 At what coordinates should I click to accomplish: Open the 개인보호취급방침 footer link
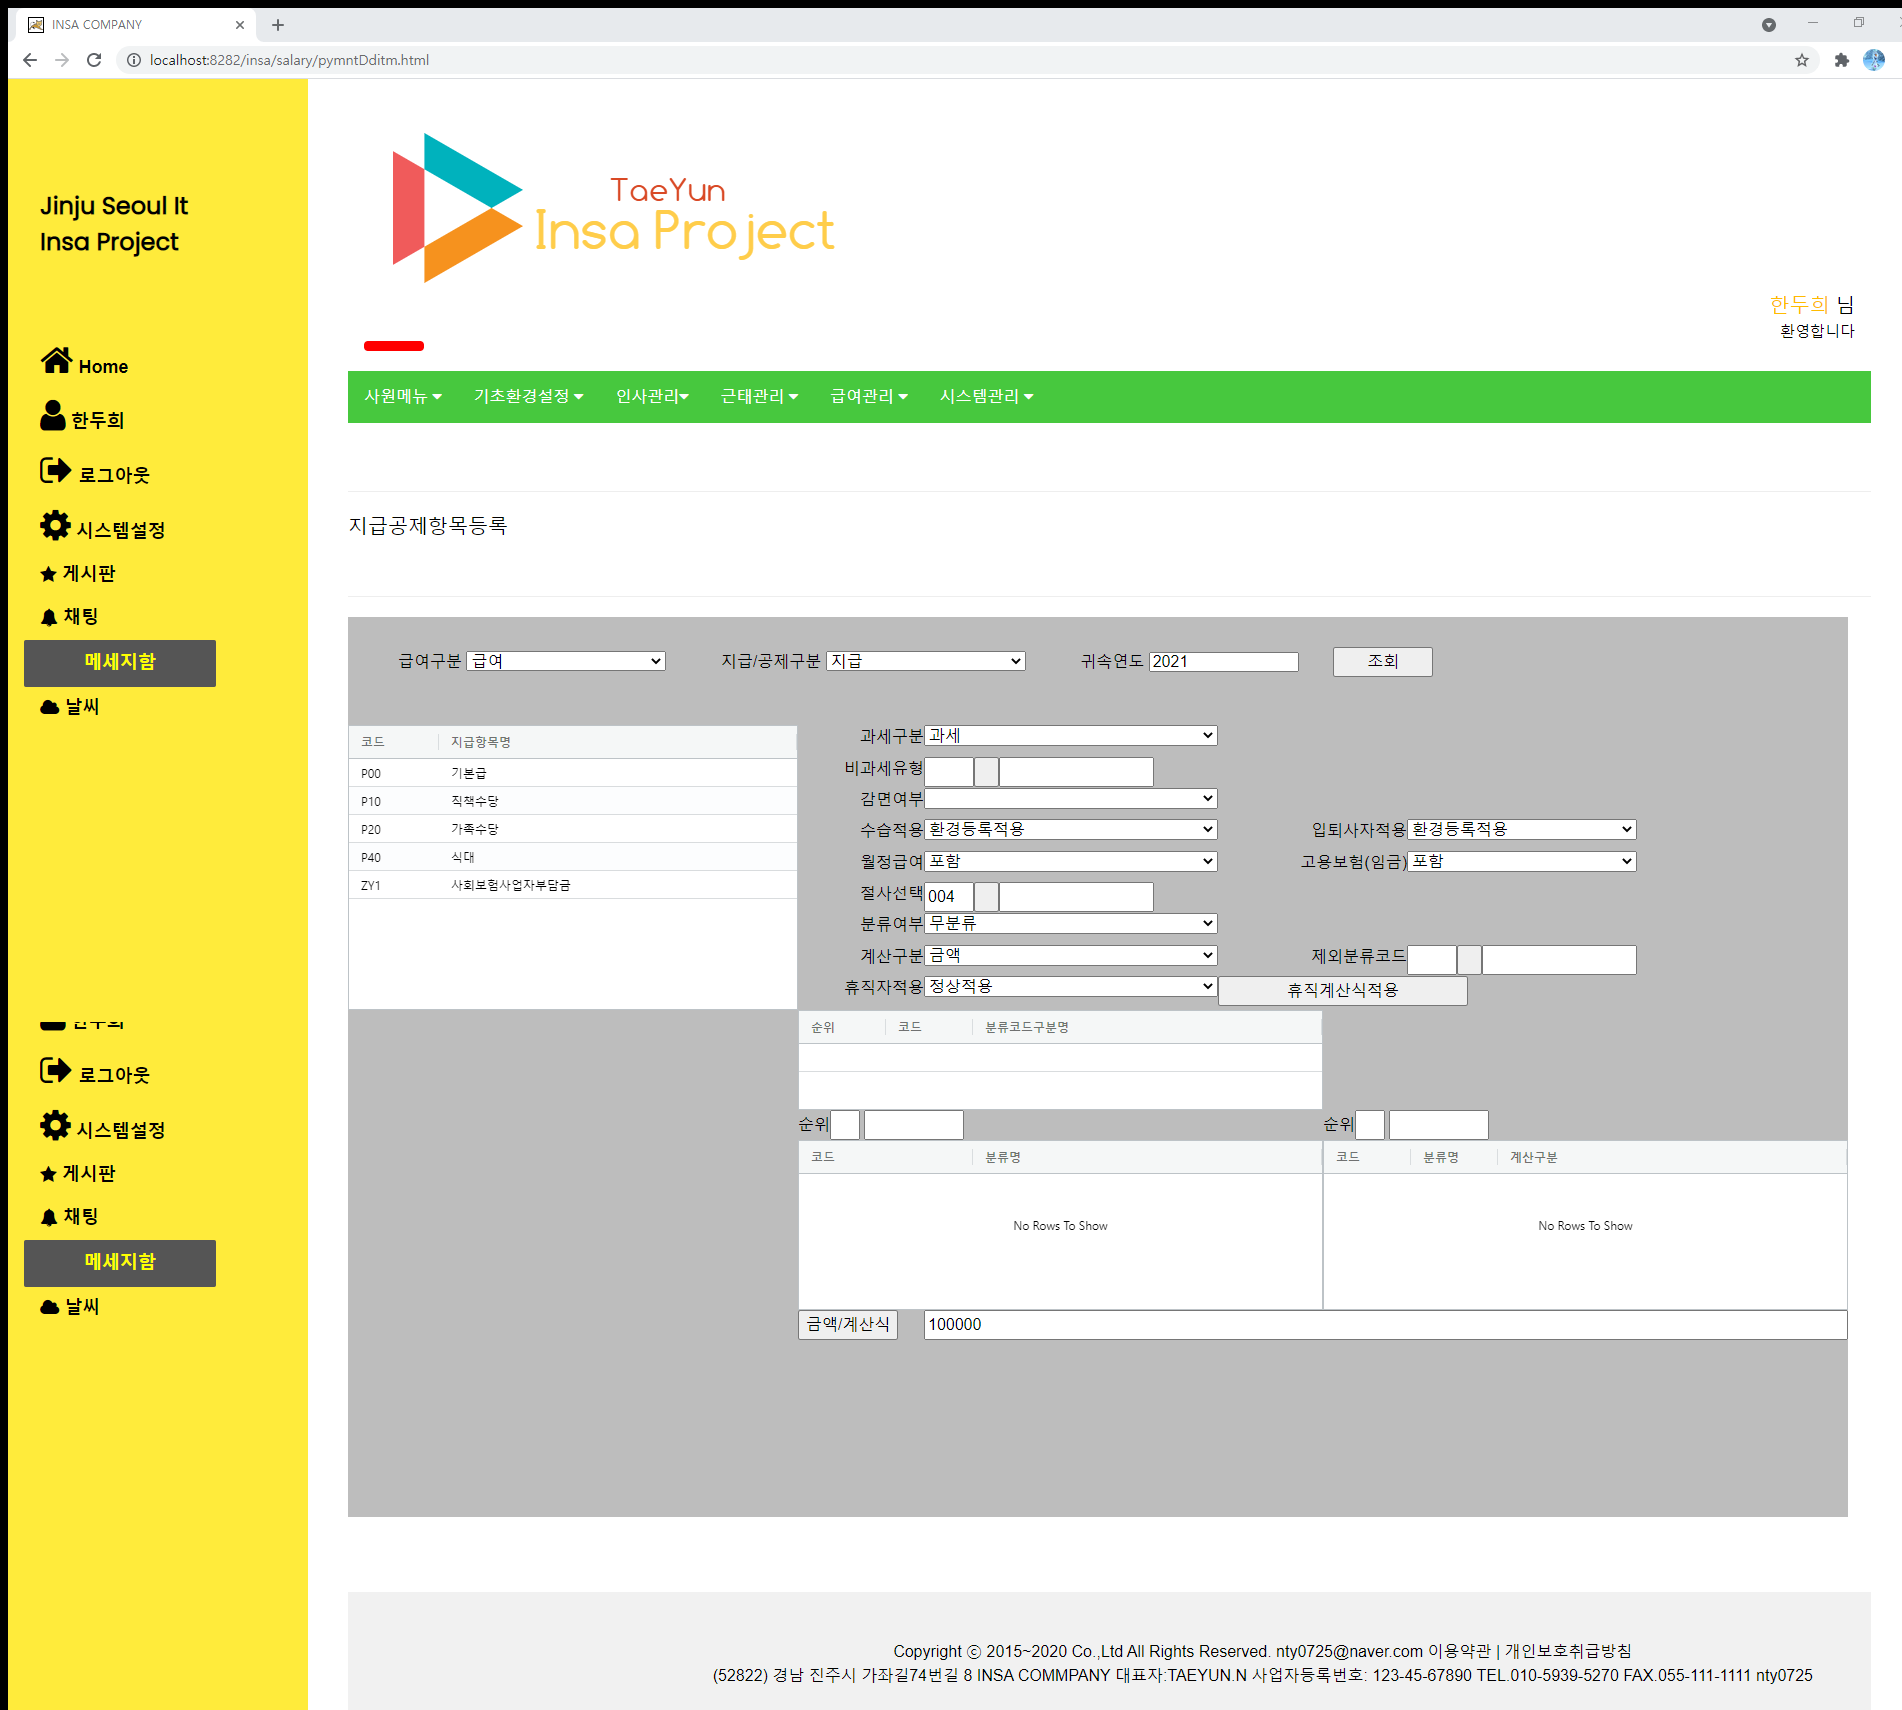pos(1568,1651)
